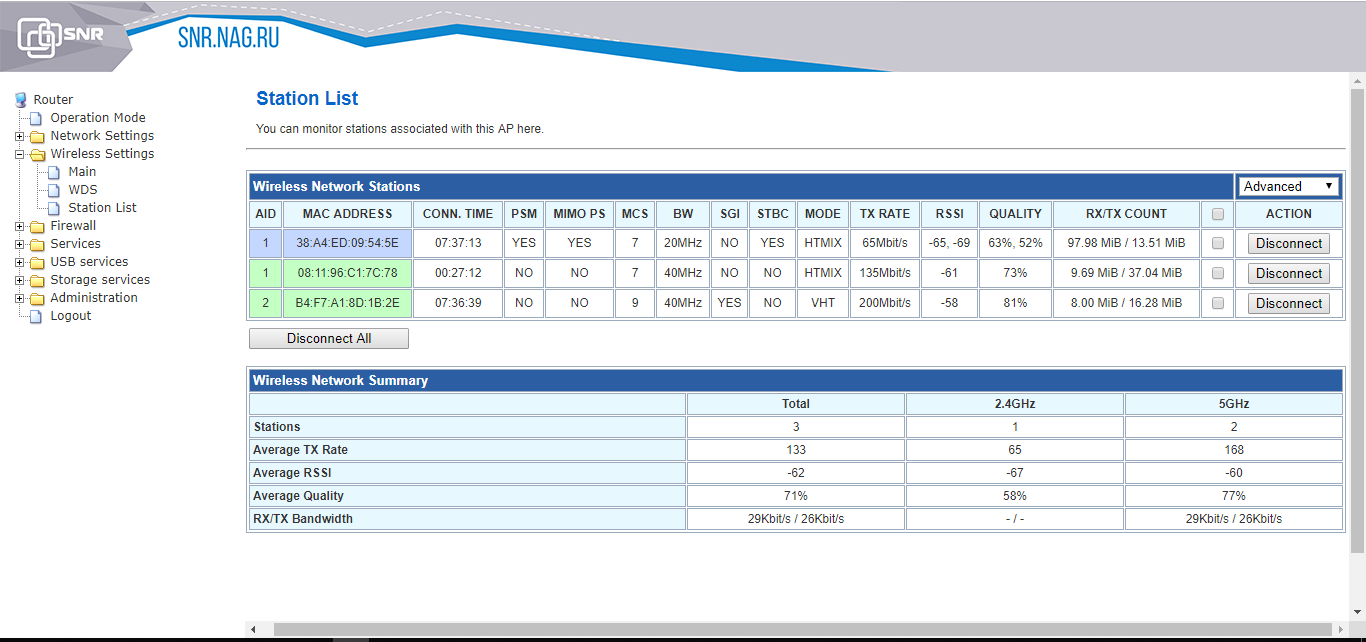Image resolution: width=1366 pixels, height=642 pixels.
Task: Click the QUALITY column header
Action: coord(1016,214)
